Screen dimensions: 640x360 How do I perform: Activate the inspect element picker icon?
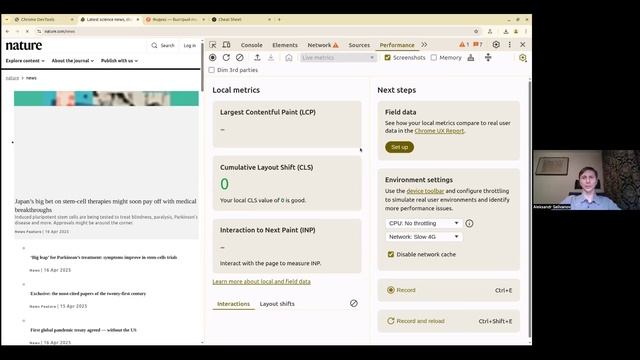tap(213, 45)
